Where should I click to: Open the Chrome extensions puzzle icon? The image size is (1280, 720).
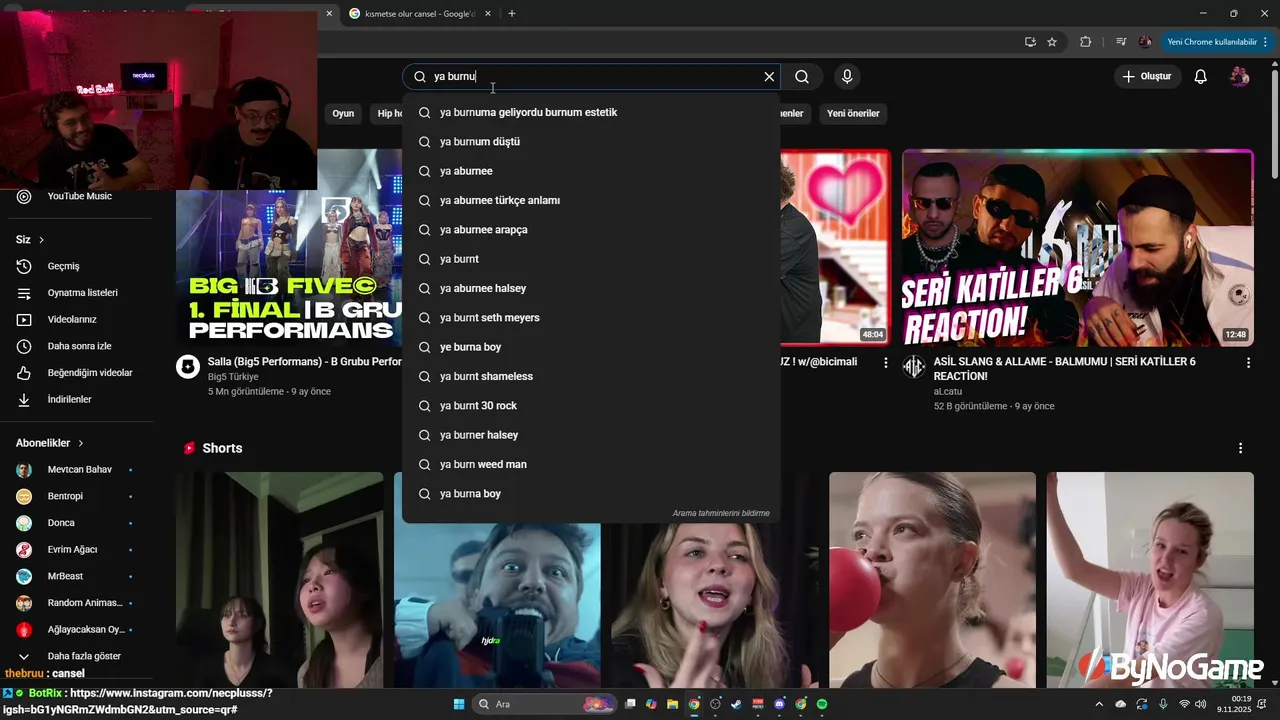pos(1085,42)
